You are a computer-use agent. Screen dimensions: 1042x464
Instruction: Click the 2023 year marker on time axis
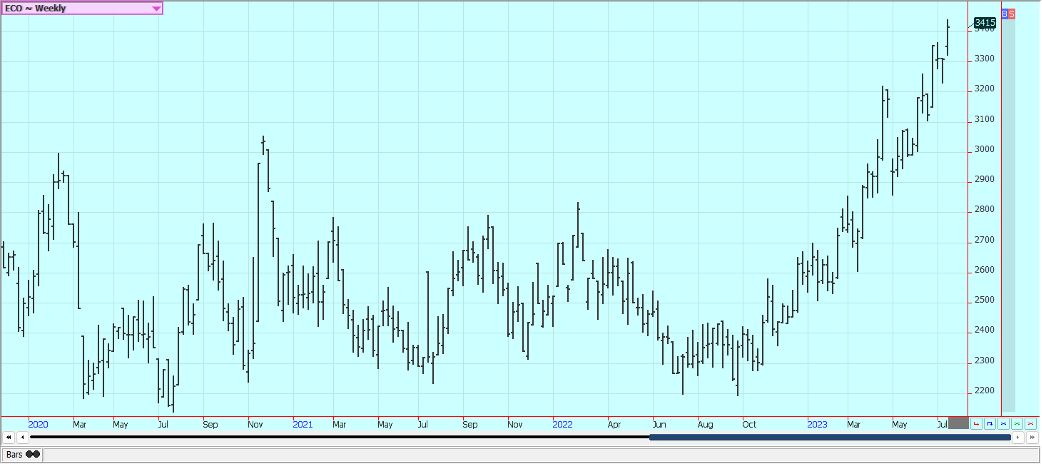[x=820, y=424]
